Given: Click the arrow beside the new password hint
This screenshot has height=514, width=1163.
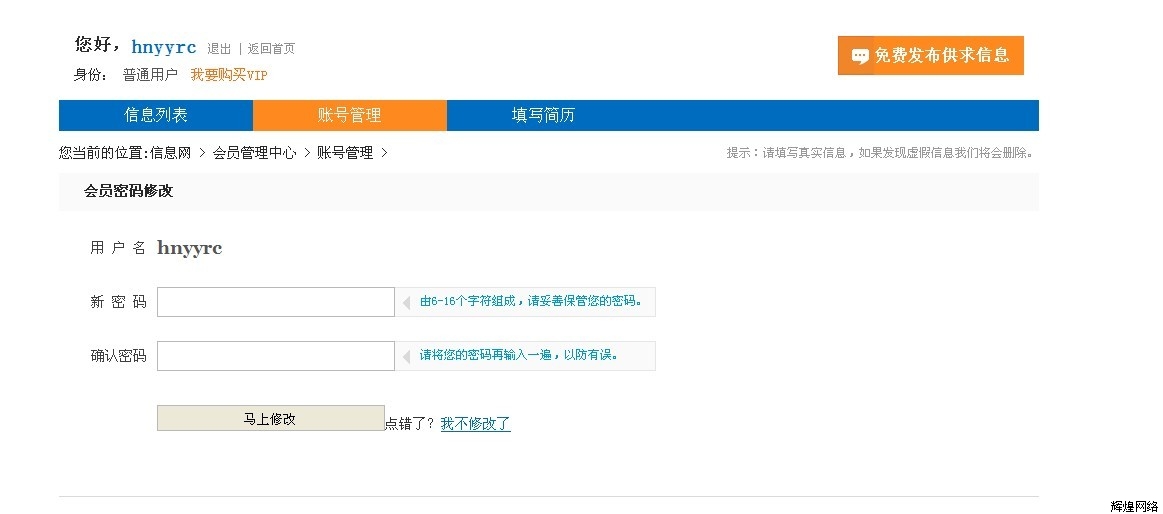Looking at the screenshot, I should pyautogui.click(x=406, y=303).
